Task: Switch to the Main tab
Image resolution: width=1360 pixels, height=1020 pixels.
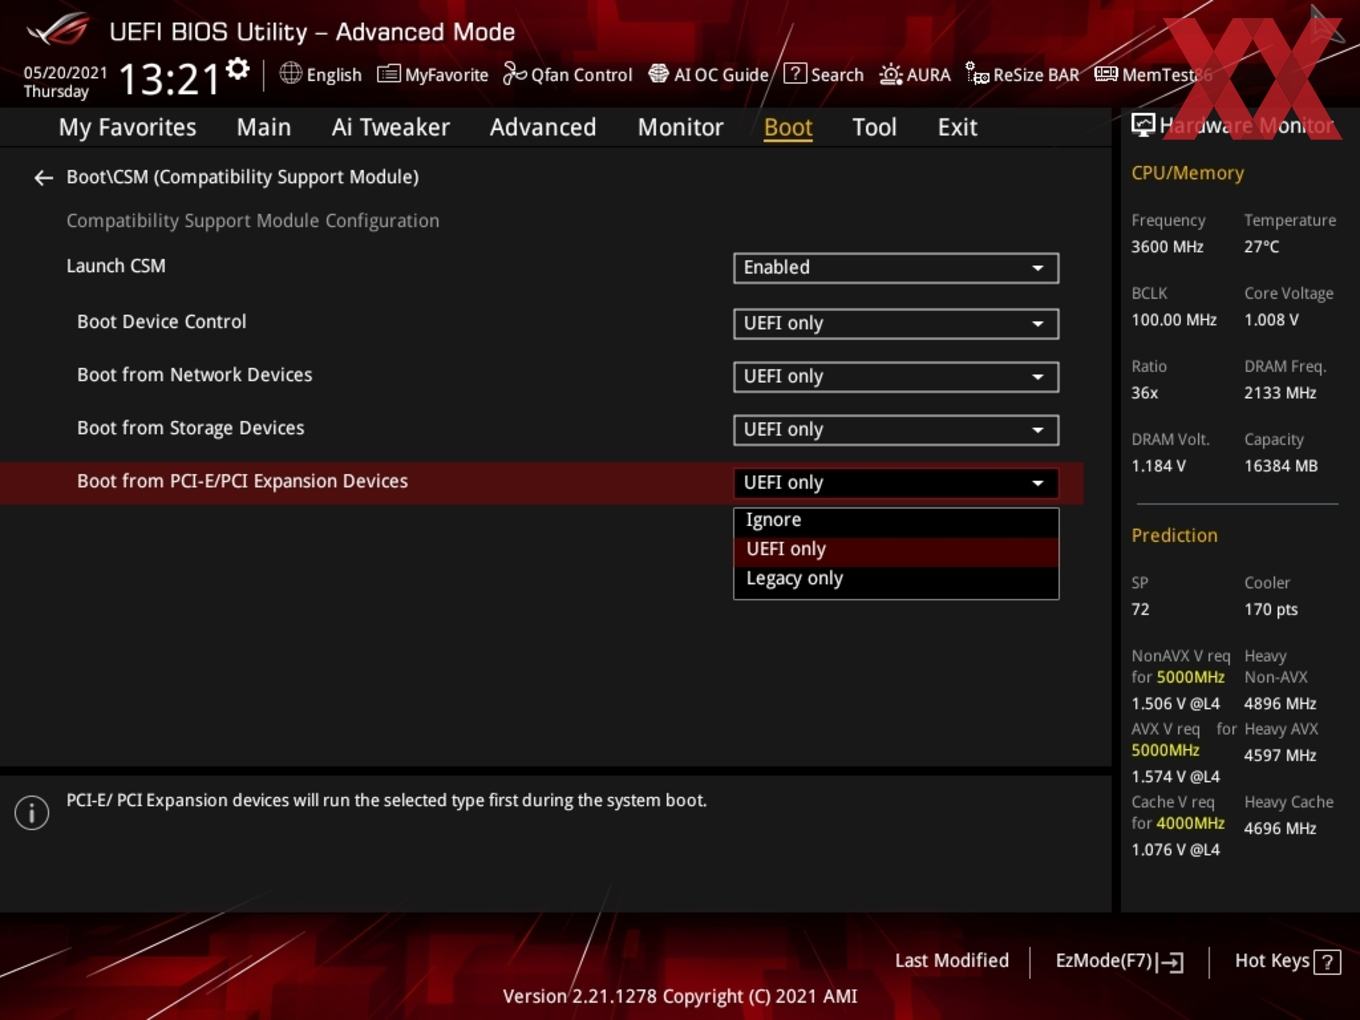Action: coord(264,127)
